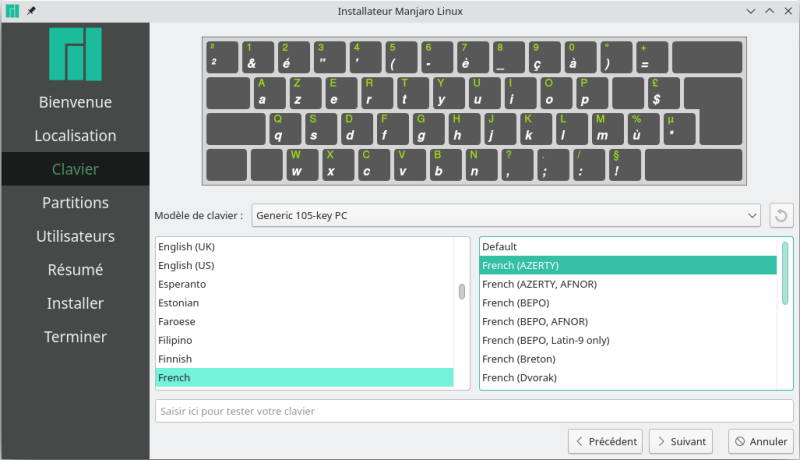Click the Précédent button

(x=606, y=441)
